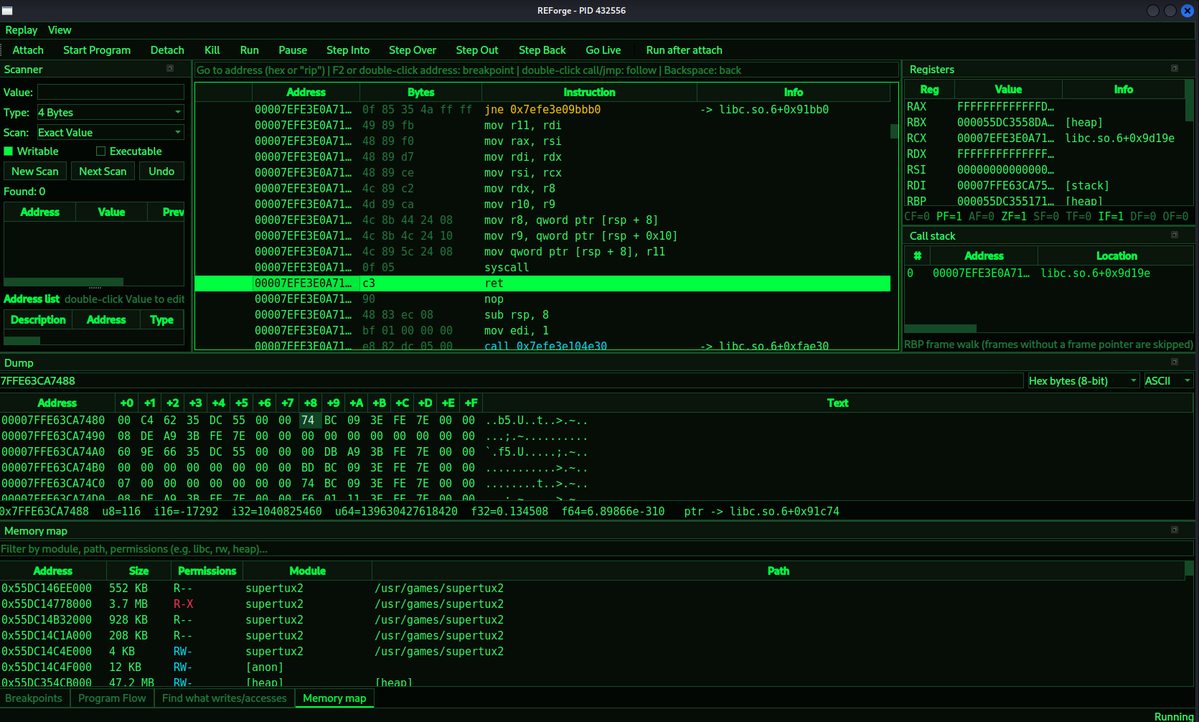Open the Scan dropdown showing Exact Value
1199x722 pixels.
(x=110, y=132)
